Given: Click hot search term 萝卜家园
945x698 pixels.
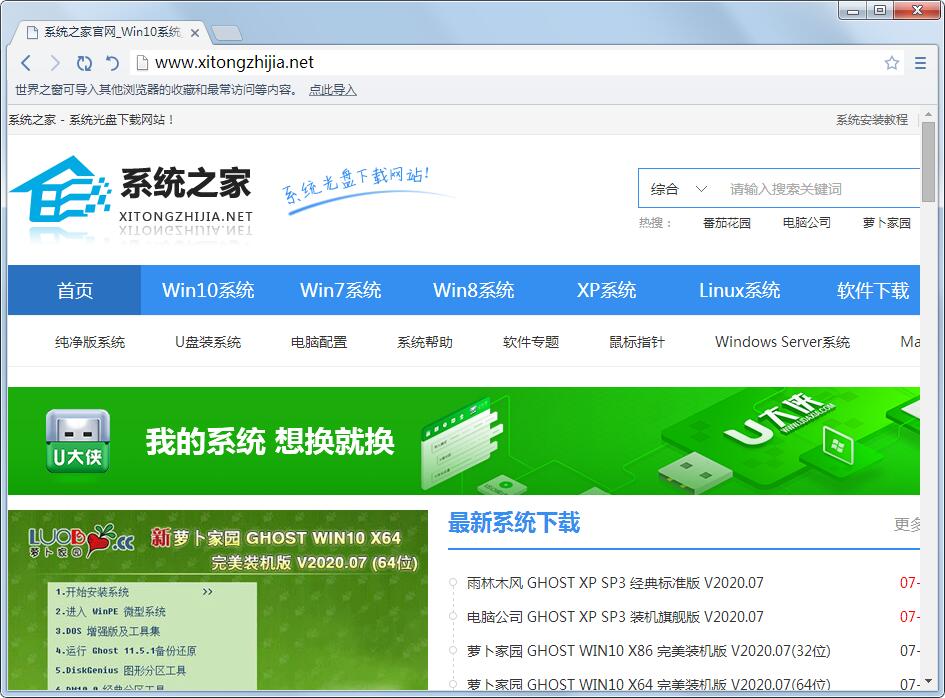Looking at the screenshot, I should tap(887, 223).
